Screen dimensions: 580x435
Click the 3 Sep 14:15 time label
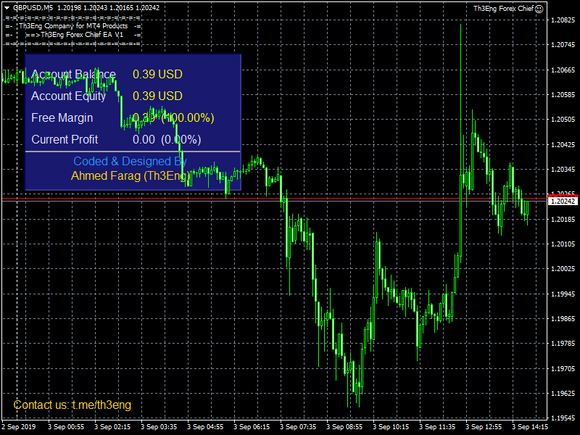[x=530, y=427]
